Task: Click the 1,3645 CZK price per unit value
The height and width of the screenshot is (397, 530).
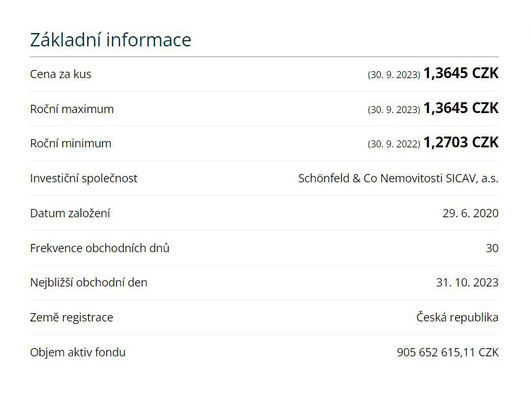Action: pyautogui.click(x=461, y=73)
